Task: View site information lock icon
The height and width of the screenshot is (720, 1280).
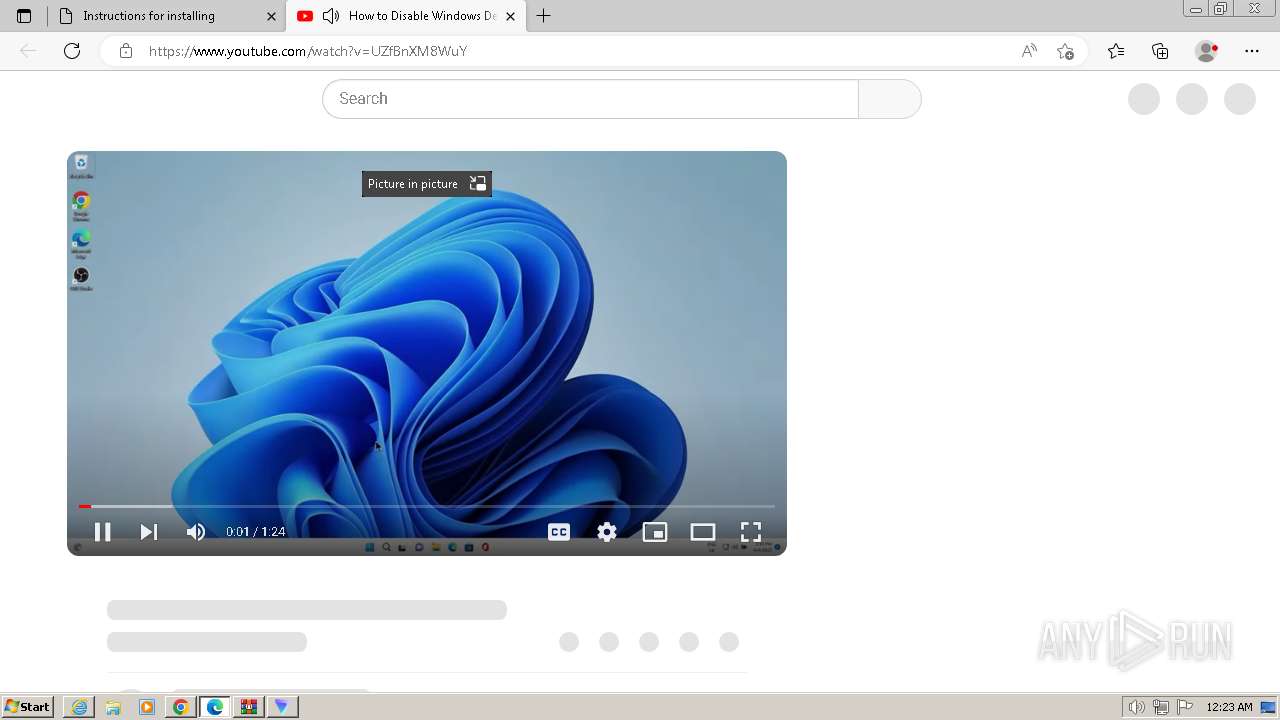Action: tap(126, 51)
